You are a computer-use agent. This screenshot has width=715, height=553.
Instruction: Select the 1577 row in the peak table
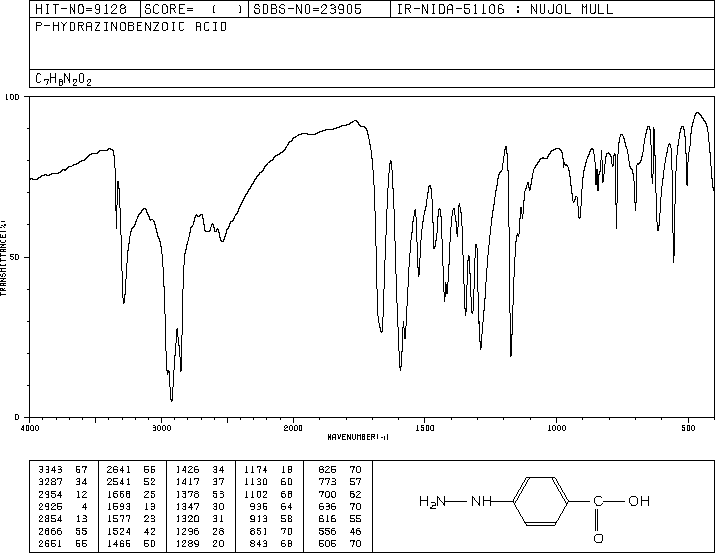point(131,519)
